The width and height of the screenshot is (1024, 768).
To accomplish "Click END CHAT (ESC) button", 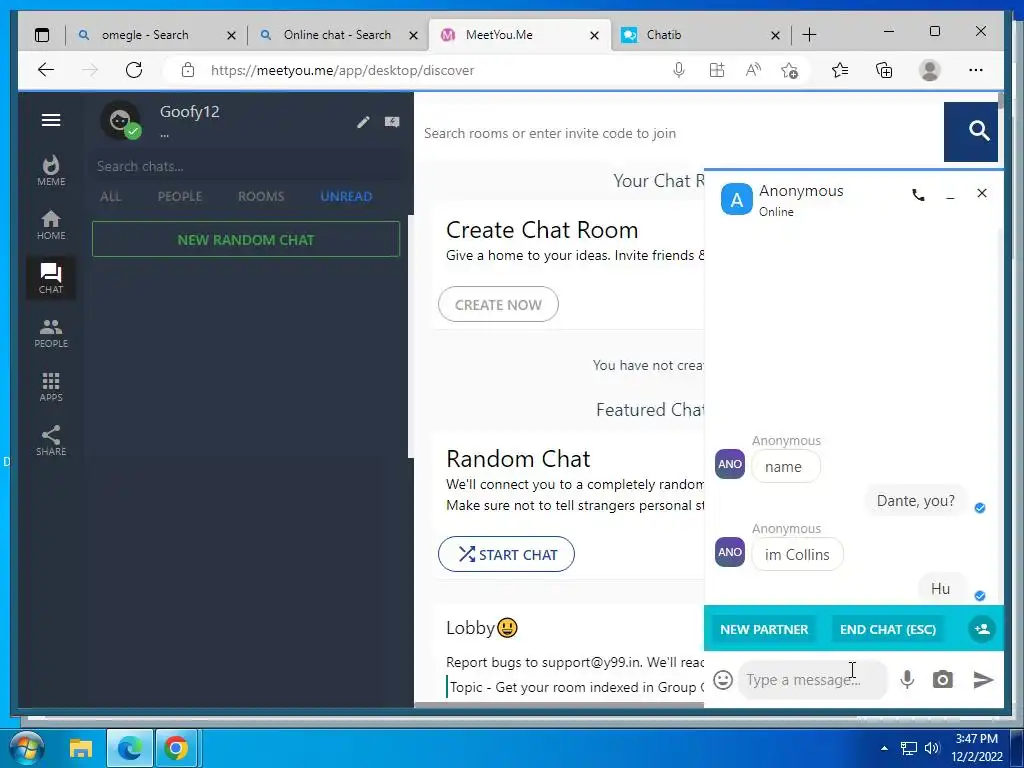I will pyautogui.click(x=888, y=630).
